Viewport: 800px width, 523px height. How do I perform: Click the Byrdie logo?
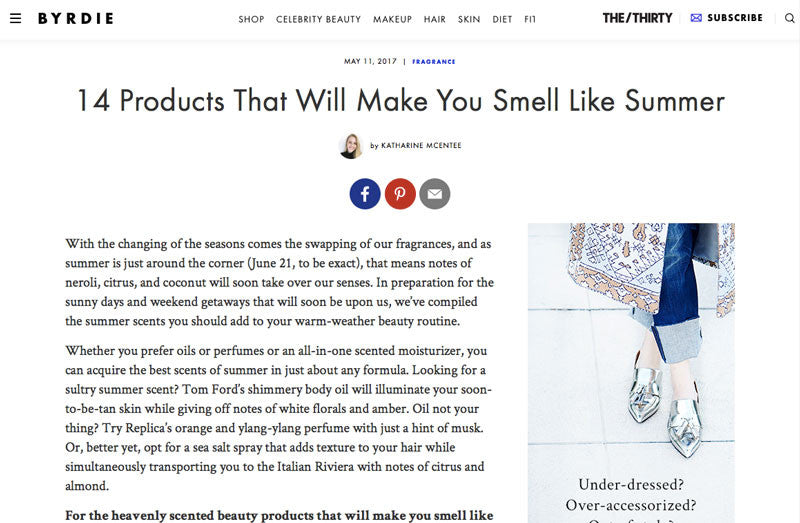pyautogui.click(x=76, y=18)
